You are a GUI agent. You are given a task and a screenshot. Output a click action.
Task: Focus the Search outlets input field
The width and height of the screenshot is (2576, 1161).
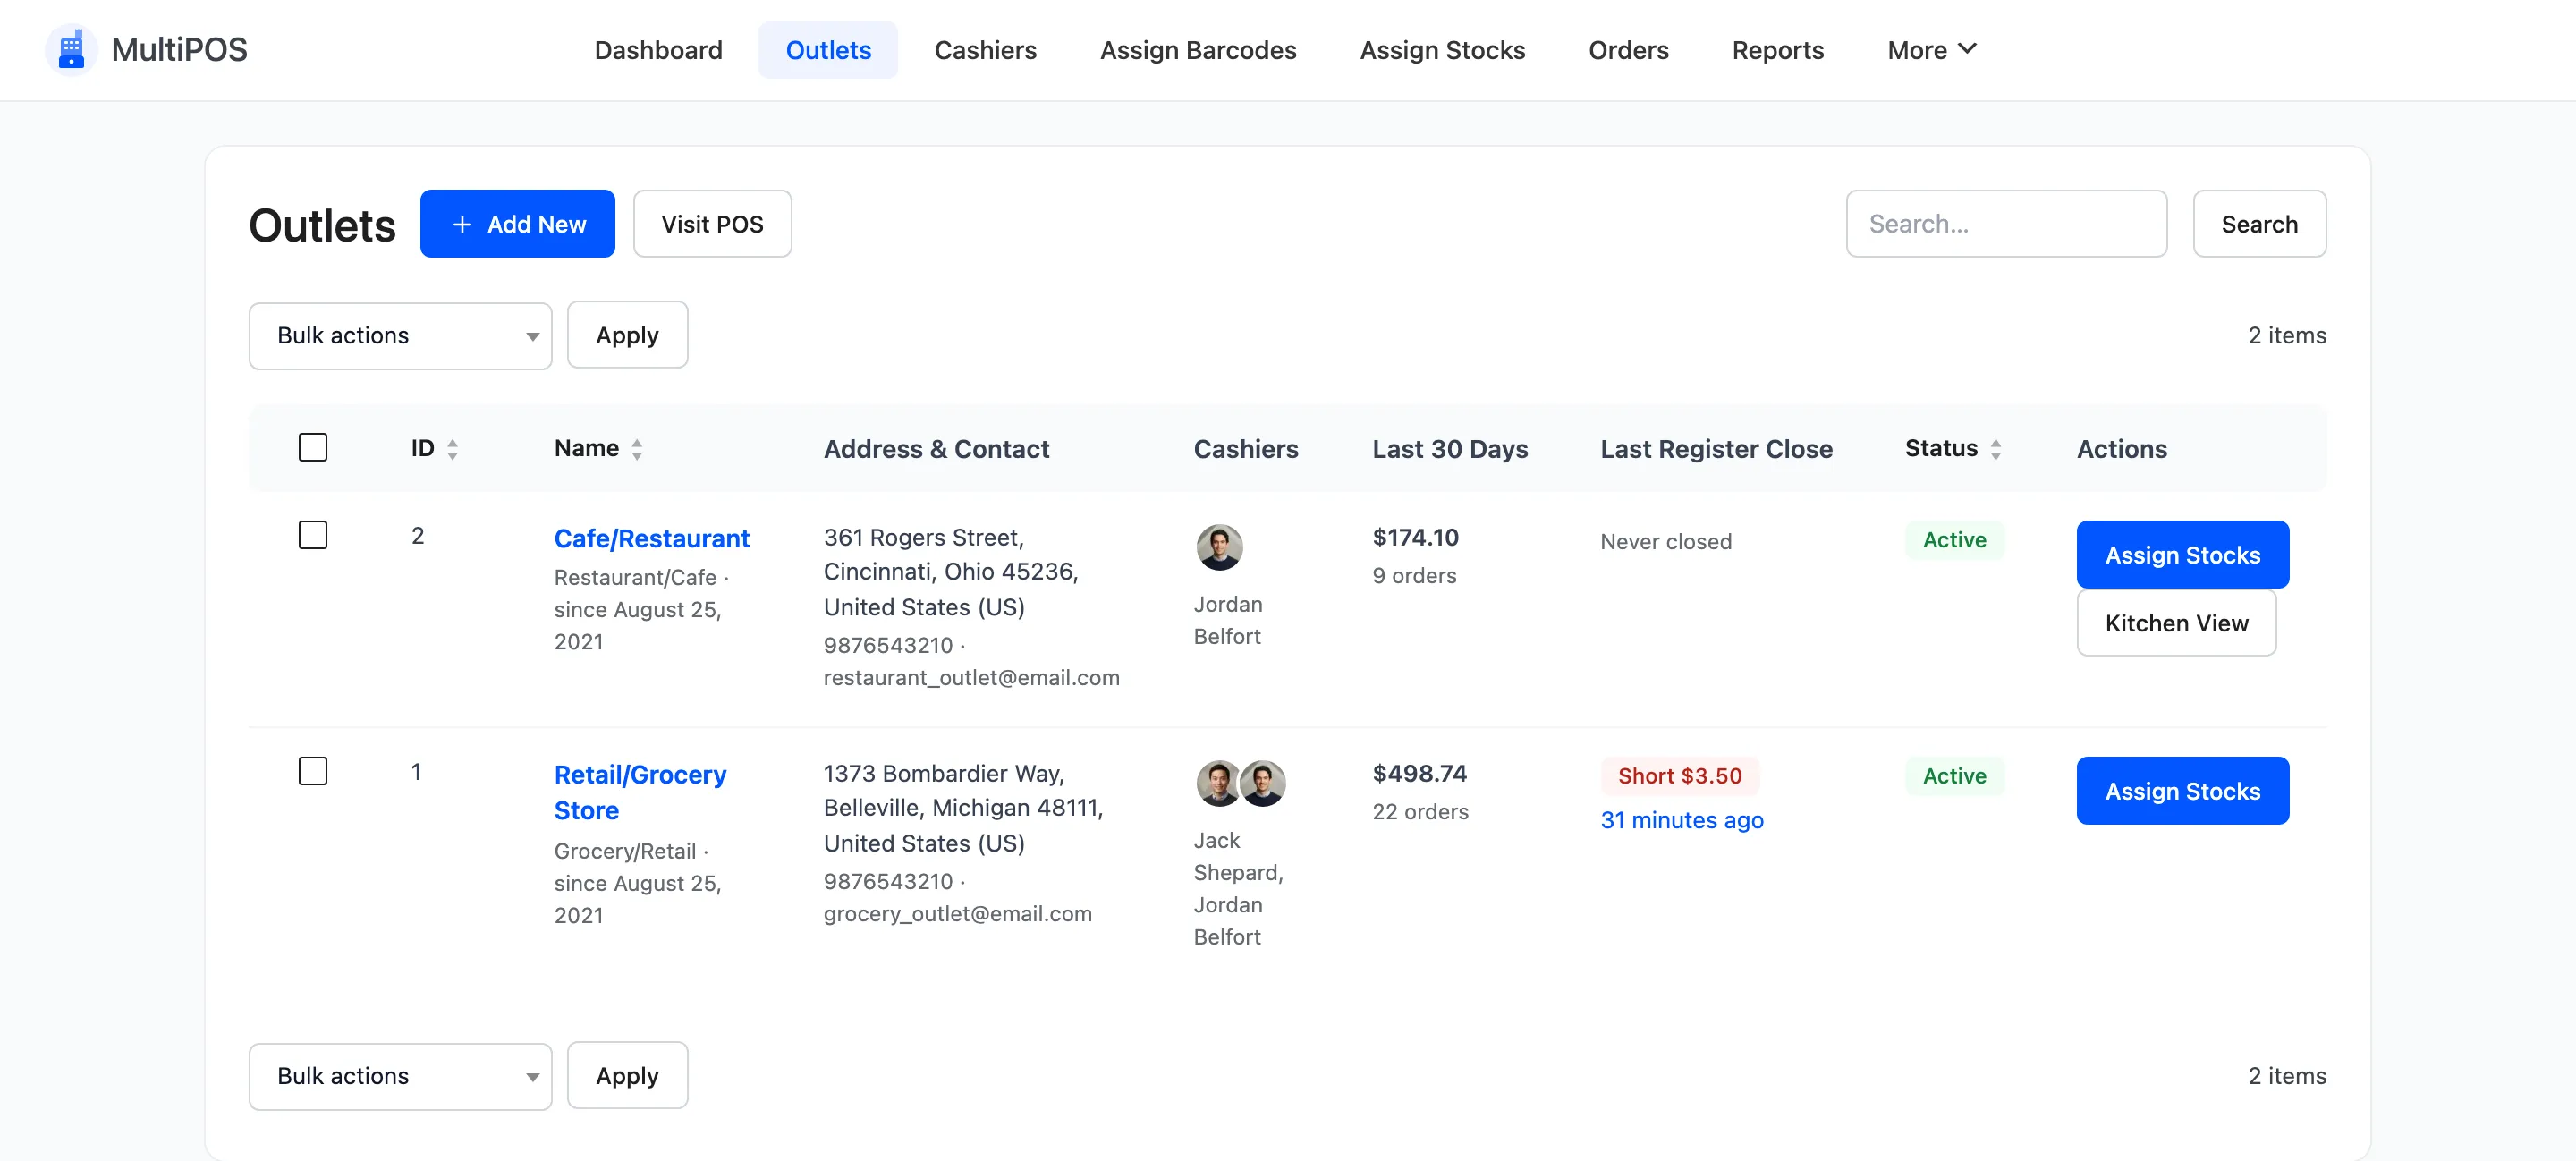(x=2006, y=224)
